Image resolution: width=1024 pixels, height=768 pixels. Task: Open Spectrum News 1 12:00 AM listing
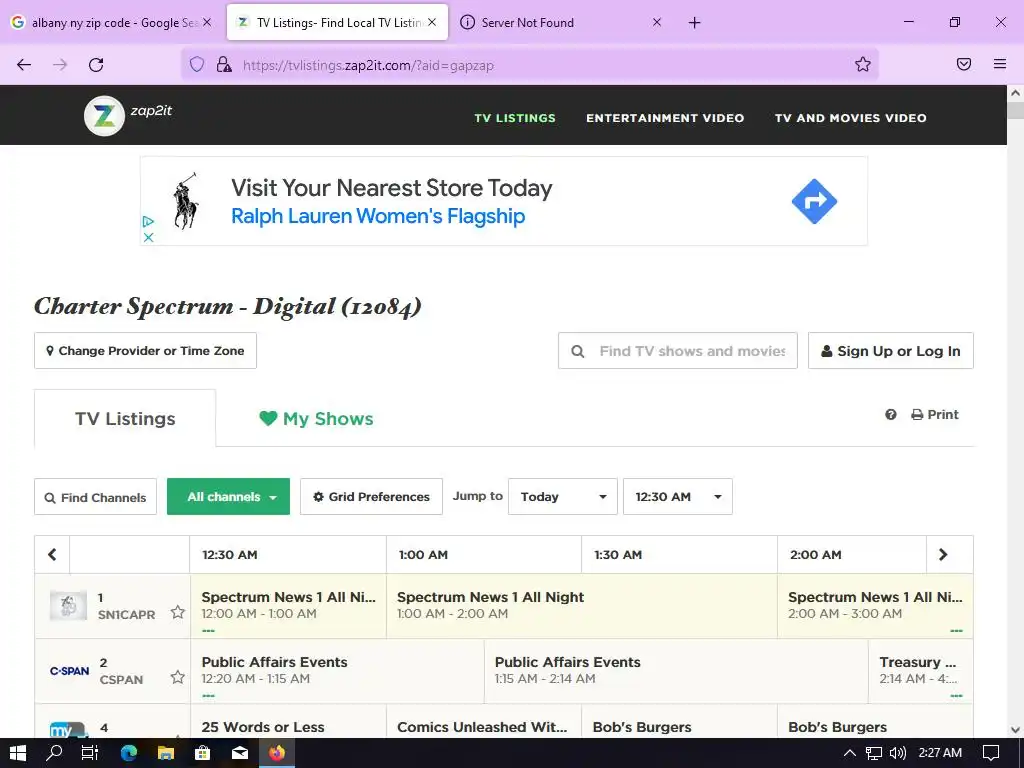289,605
